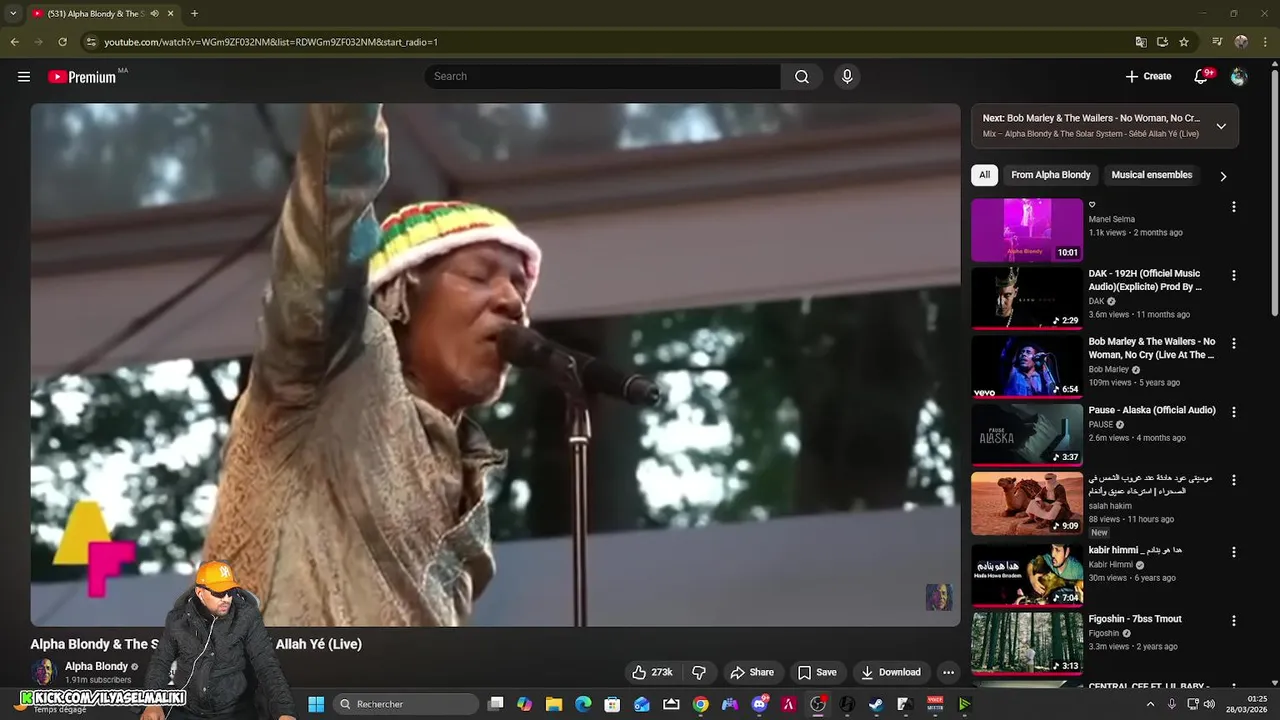View site information icon in address bar
The height and width of the screenshot is (720, 1280).
tap(91, 42)
